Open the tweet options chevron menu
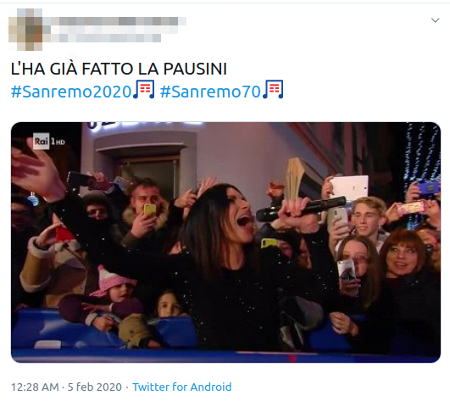The image size is (450, 401). 435,20
